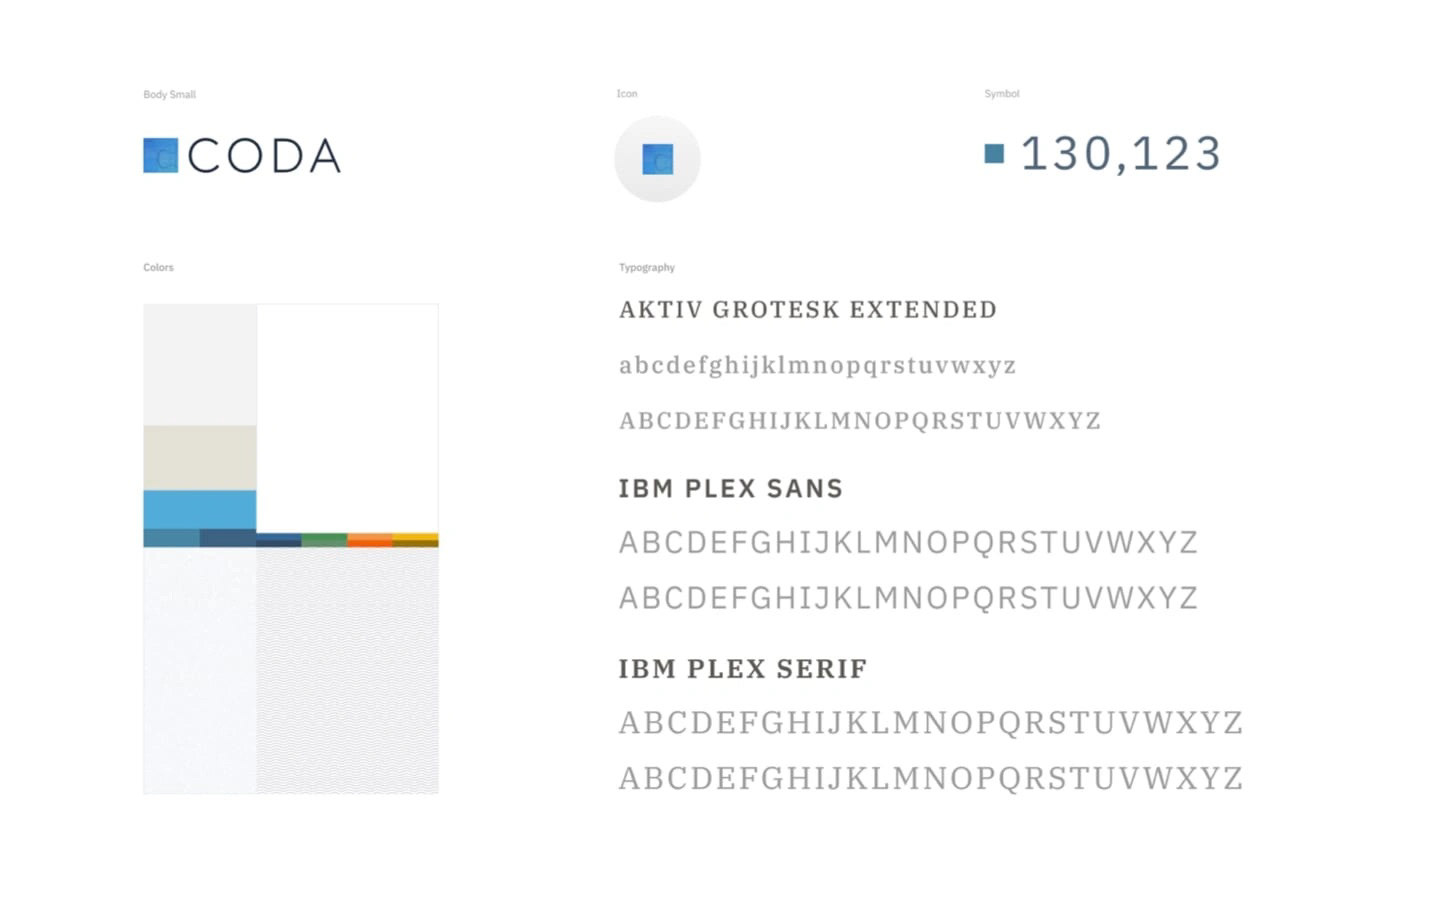The height and width of the screenshot is (900, 1440).
Task: Click the Aktiv Grotesk Extended heading
Action: coord(808,310)
